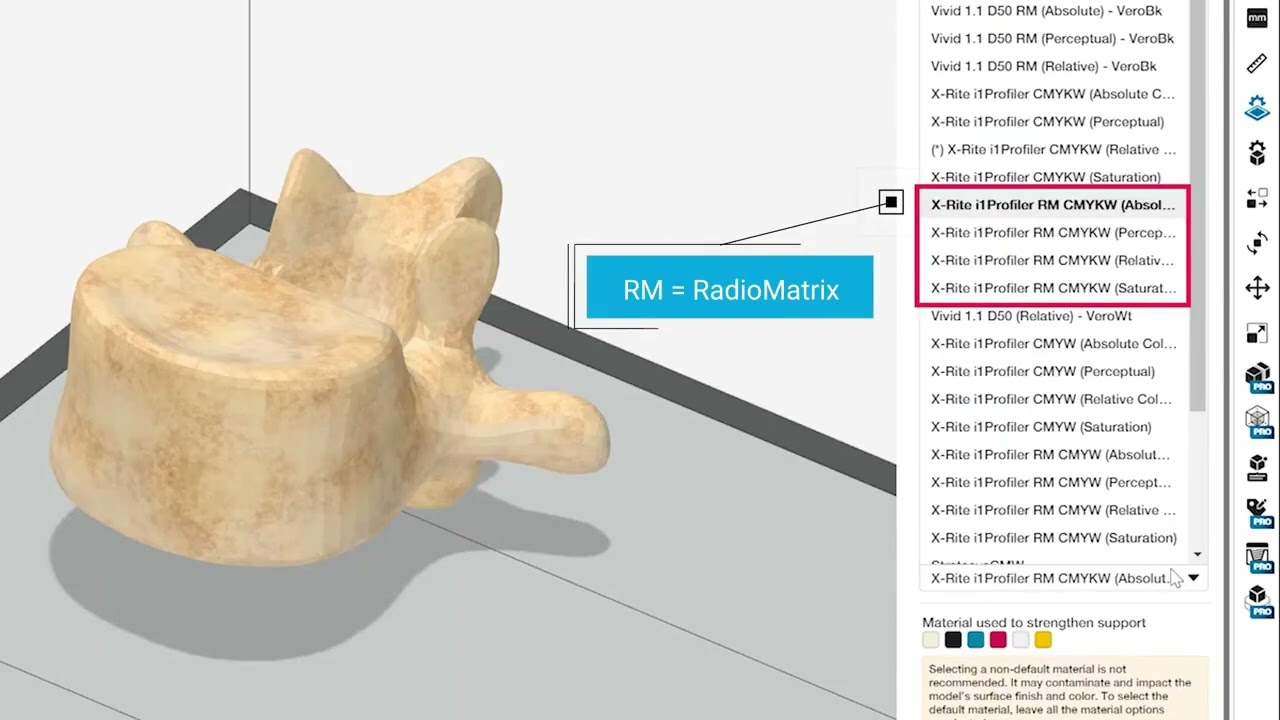
Task: Click the arrange objects arrows icon
Action: point(1257,198)
